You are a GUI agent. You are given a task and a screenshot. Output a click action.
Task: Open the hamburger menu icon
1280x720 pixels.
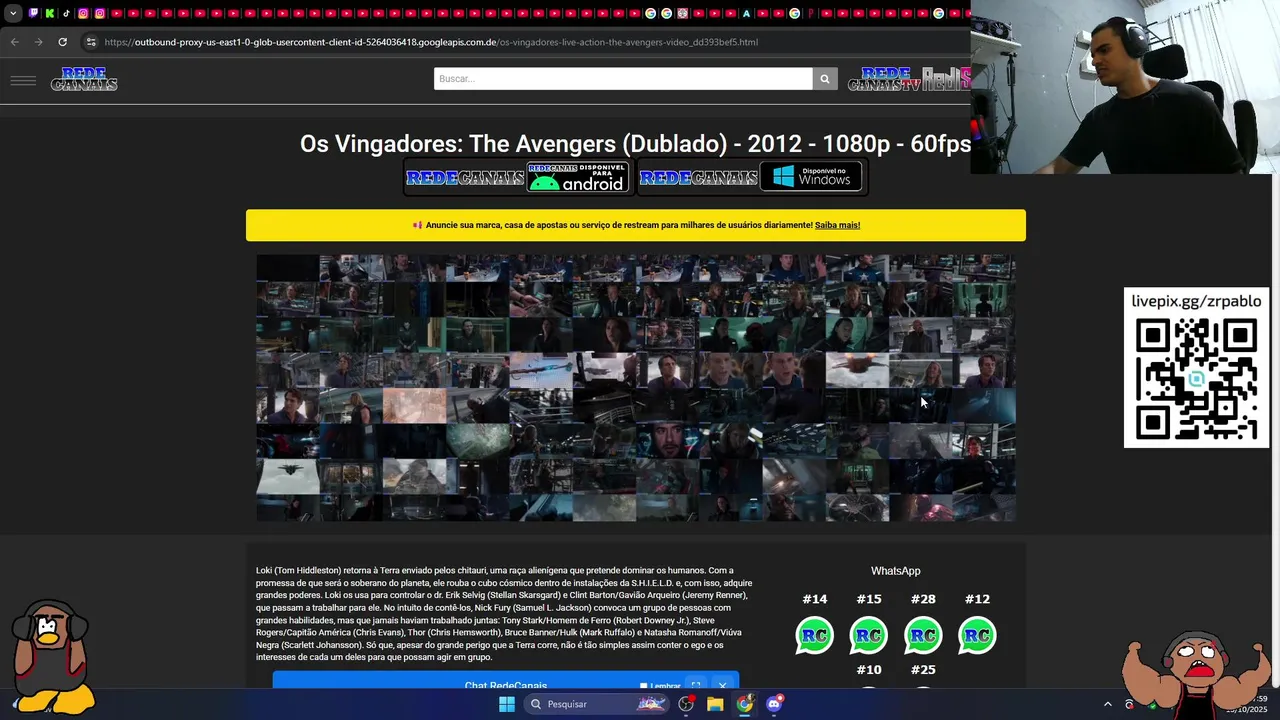tap(23, 80)
